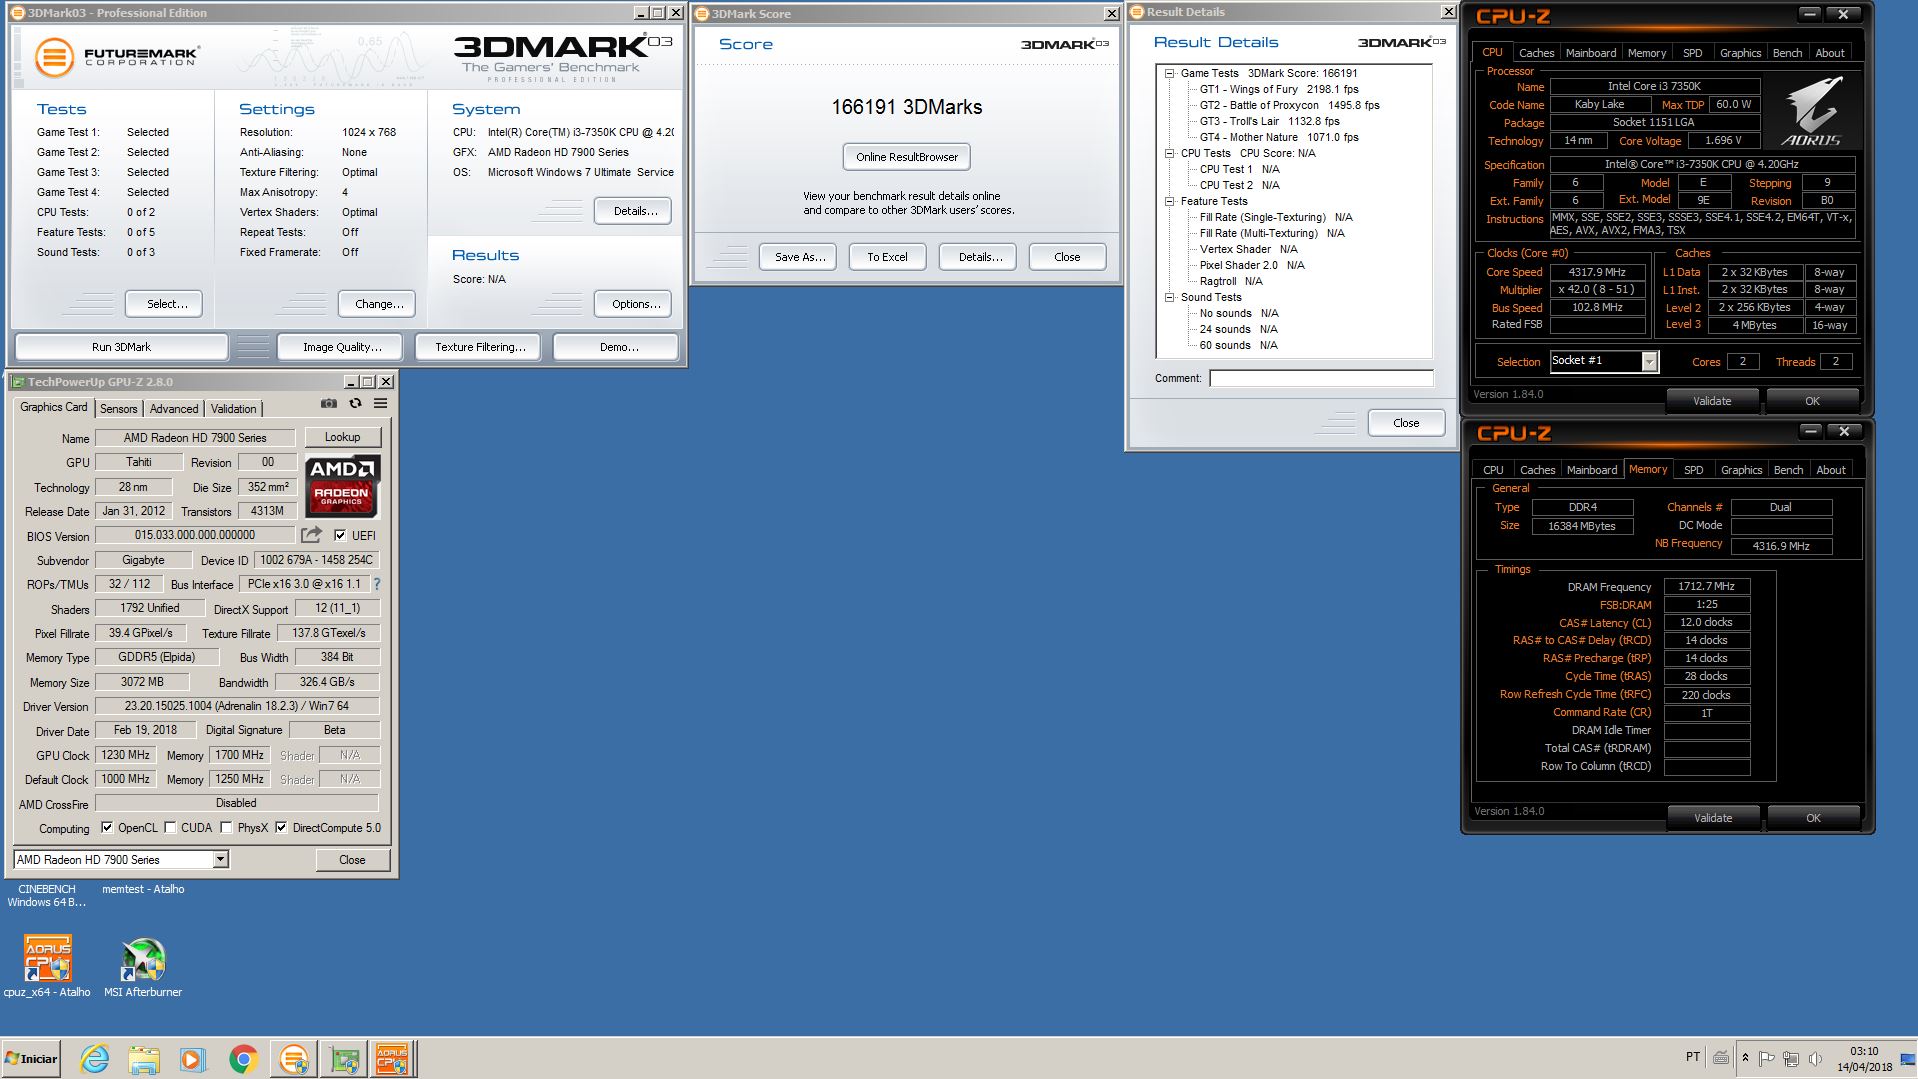Click Change settings button in 3DMark03
Screen dimensions: 1918x1079
[379, 304]
